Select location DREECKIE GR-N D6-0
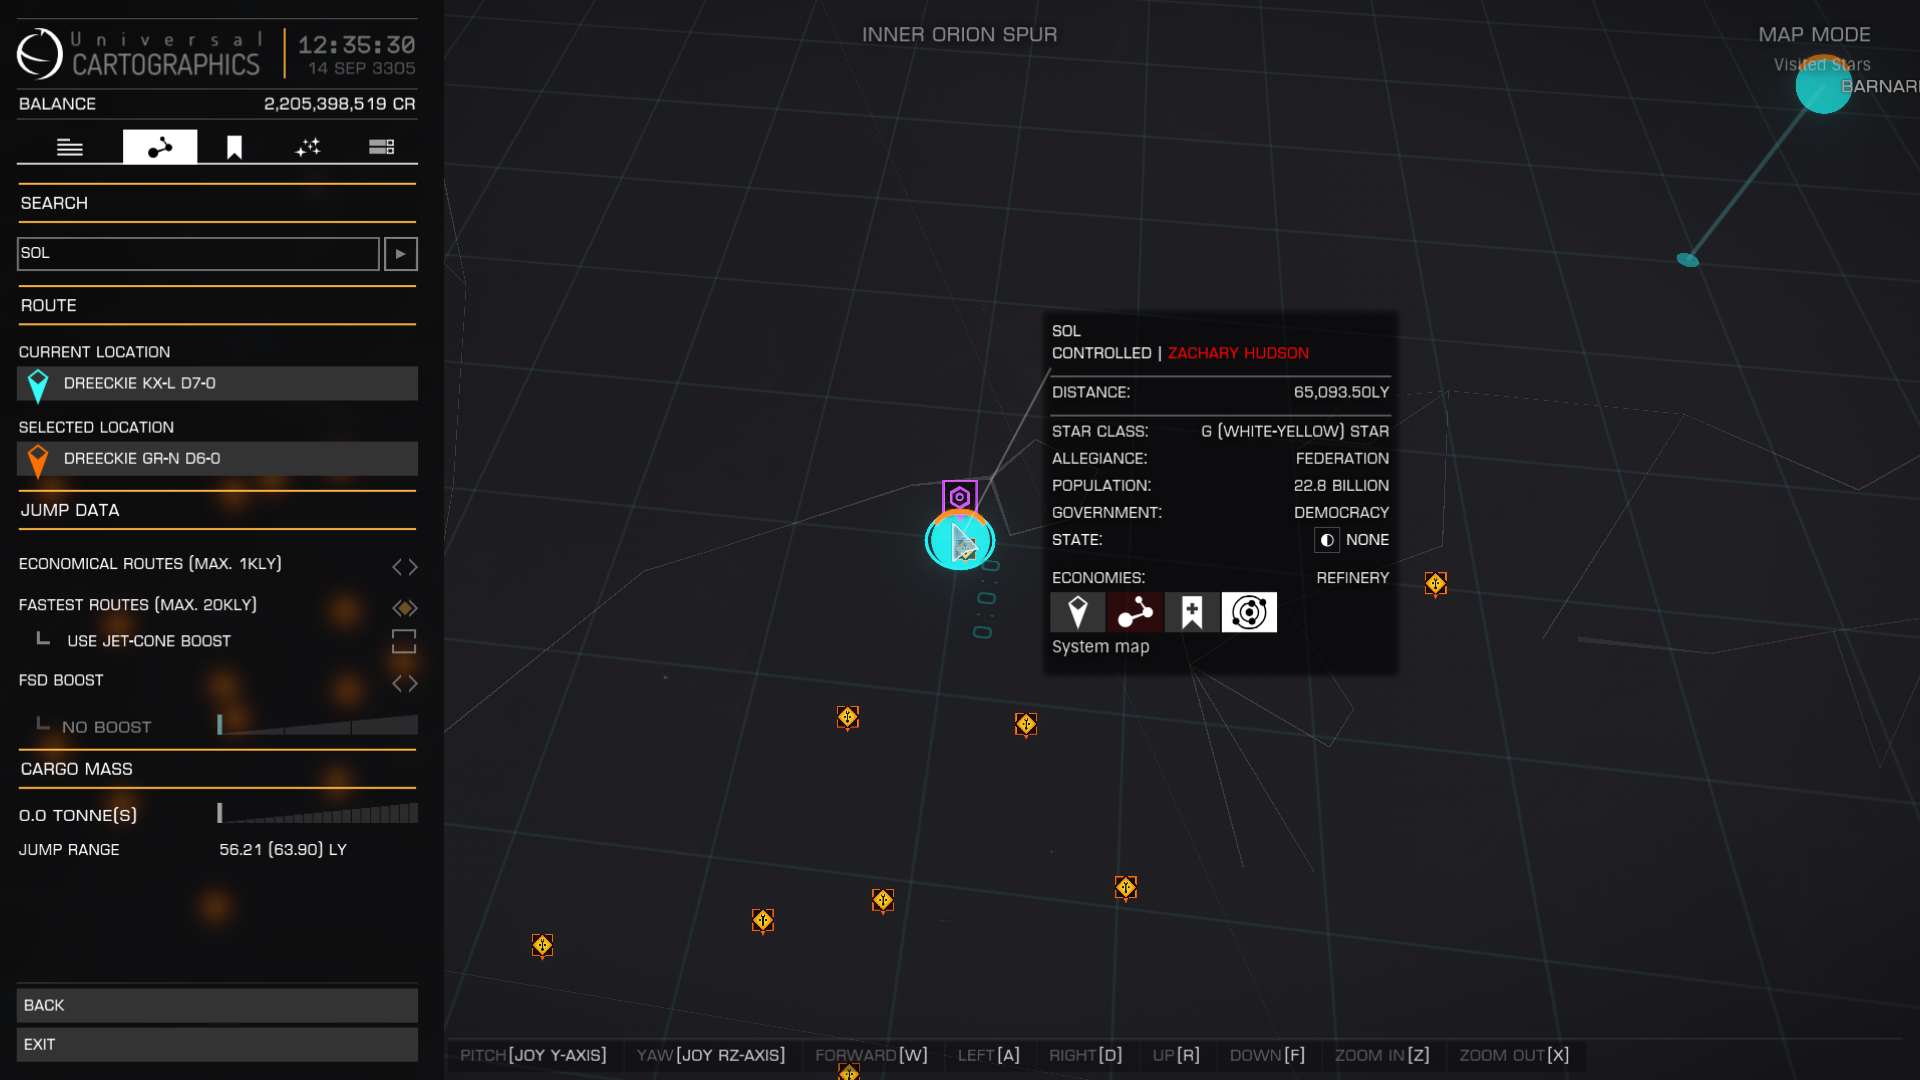Viewport: 1920px width, 1080px height. tap(217, 458)
